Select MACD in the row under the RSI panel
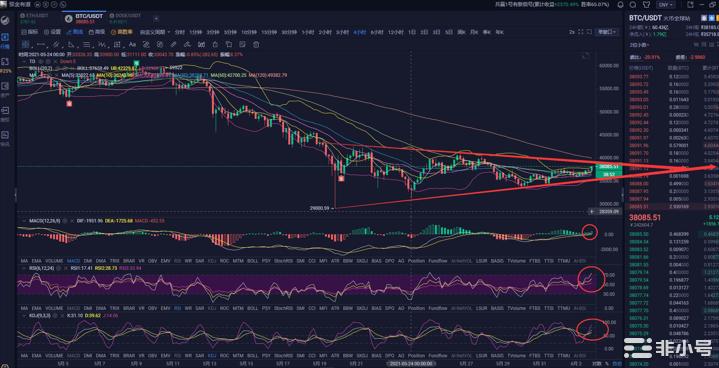The image size is (719, 368). (x=73, y=308)
